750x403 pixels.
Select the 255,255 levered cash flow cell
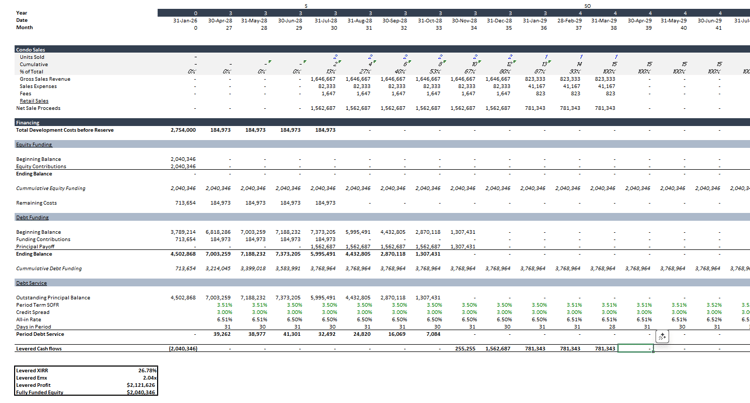click(465, 349)
